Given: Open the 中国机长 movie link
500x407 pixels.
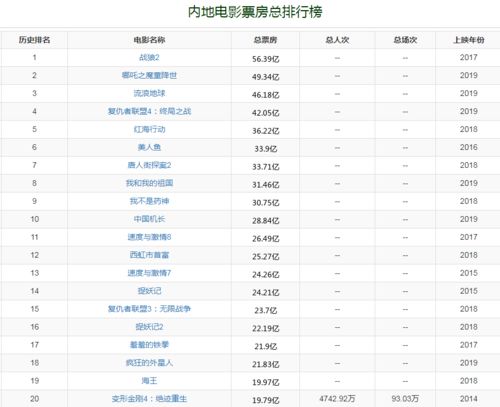Looking at the screenshot, I should click(149, 219).
